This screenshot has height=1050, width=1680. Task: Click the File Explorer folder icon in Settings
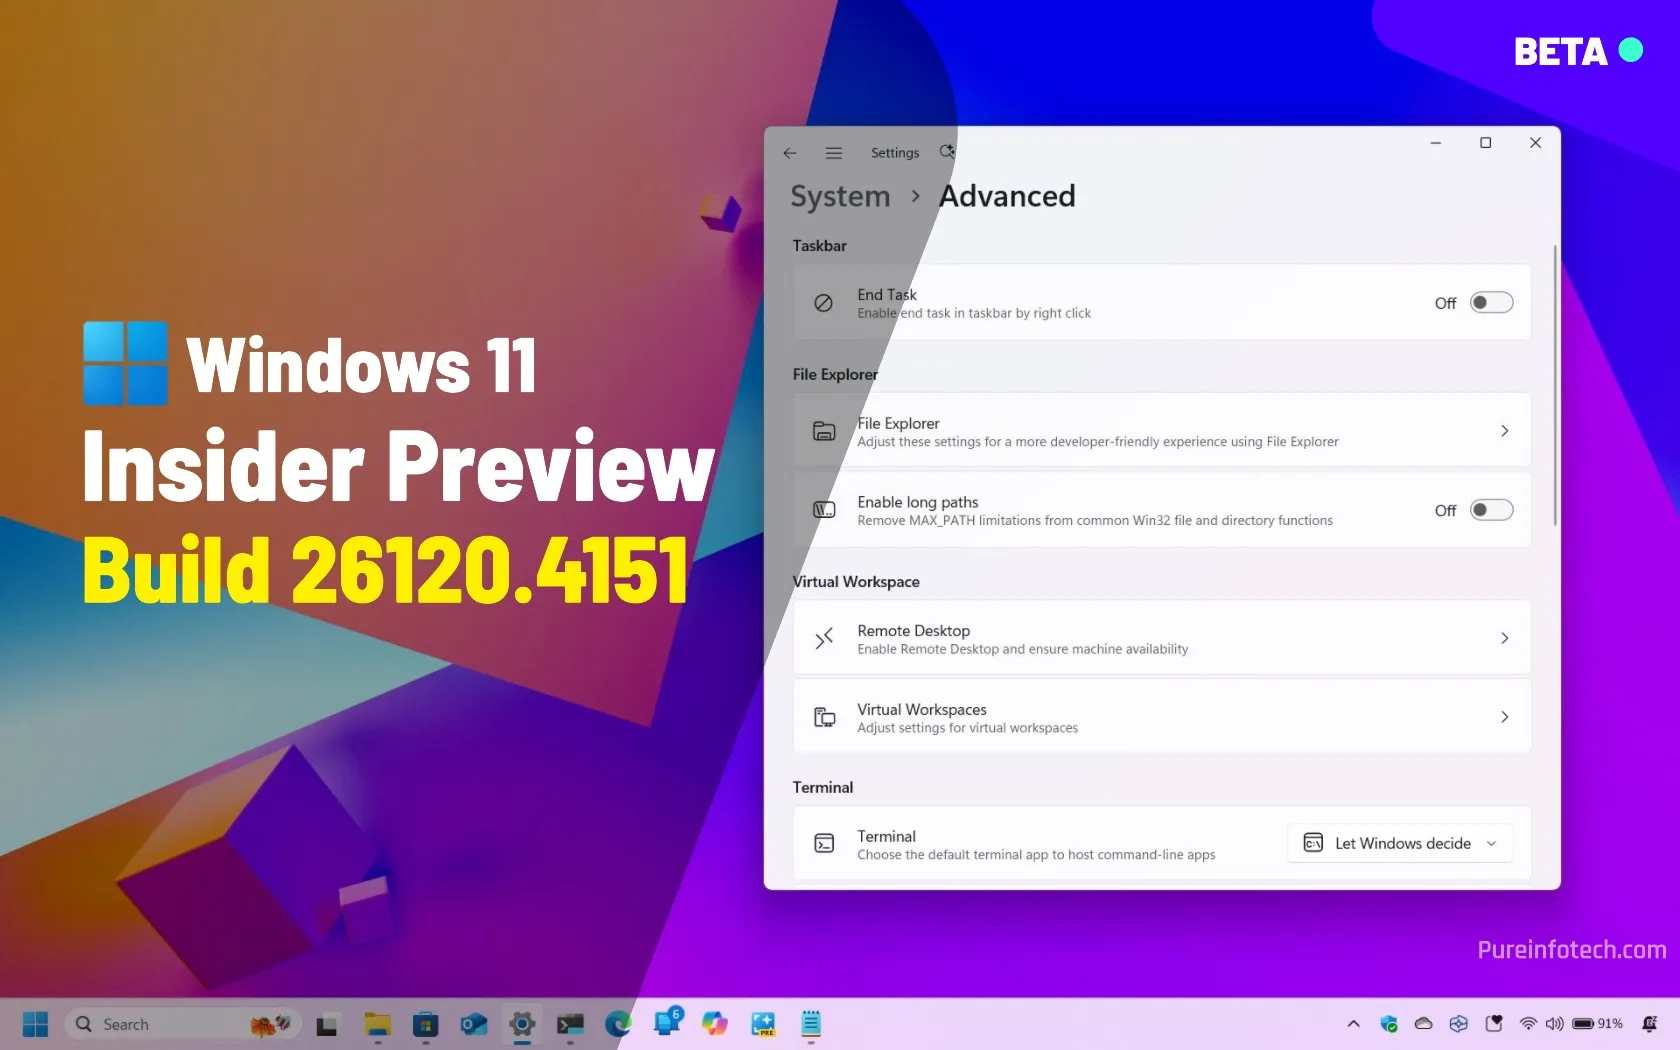[824, 431]
